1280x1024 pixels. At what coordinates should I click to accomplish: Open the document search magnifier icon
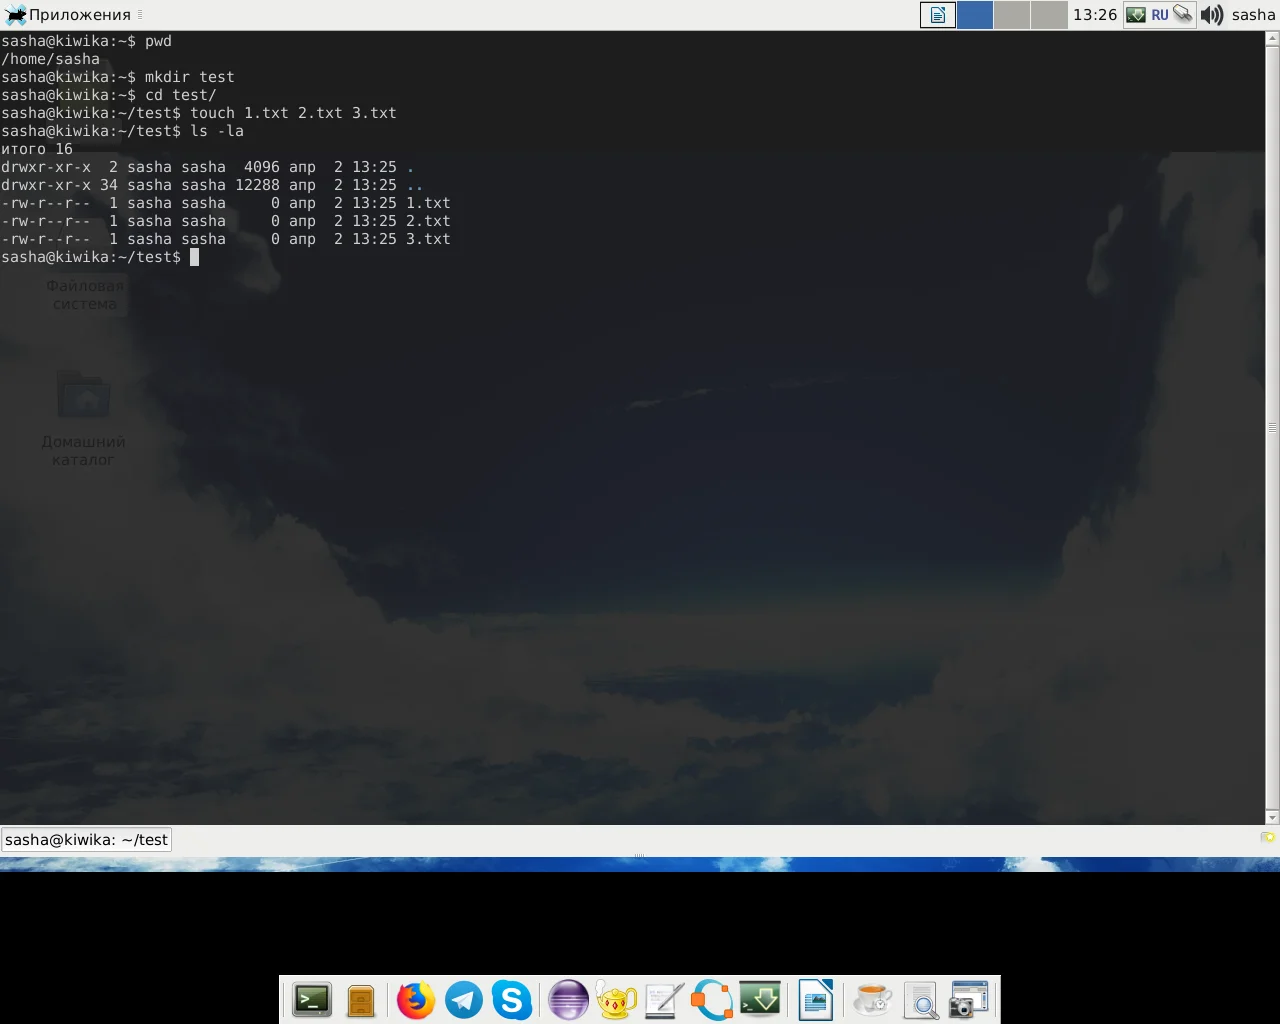920,1000
